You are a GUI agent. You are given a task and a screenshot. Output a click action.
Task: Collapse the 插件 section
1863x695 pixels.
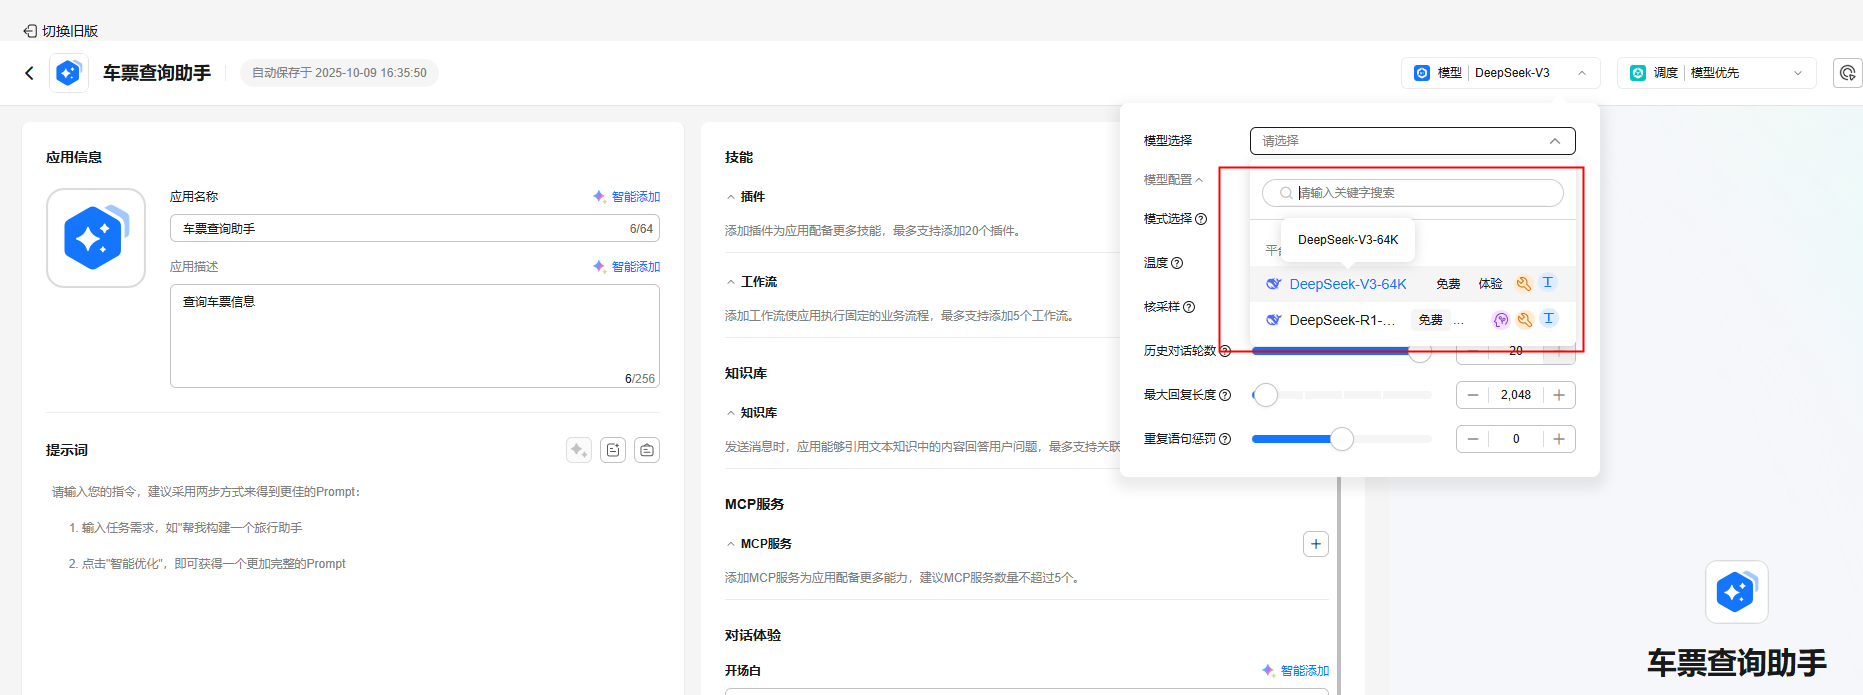click(x=731, y=198)
